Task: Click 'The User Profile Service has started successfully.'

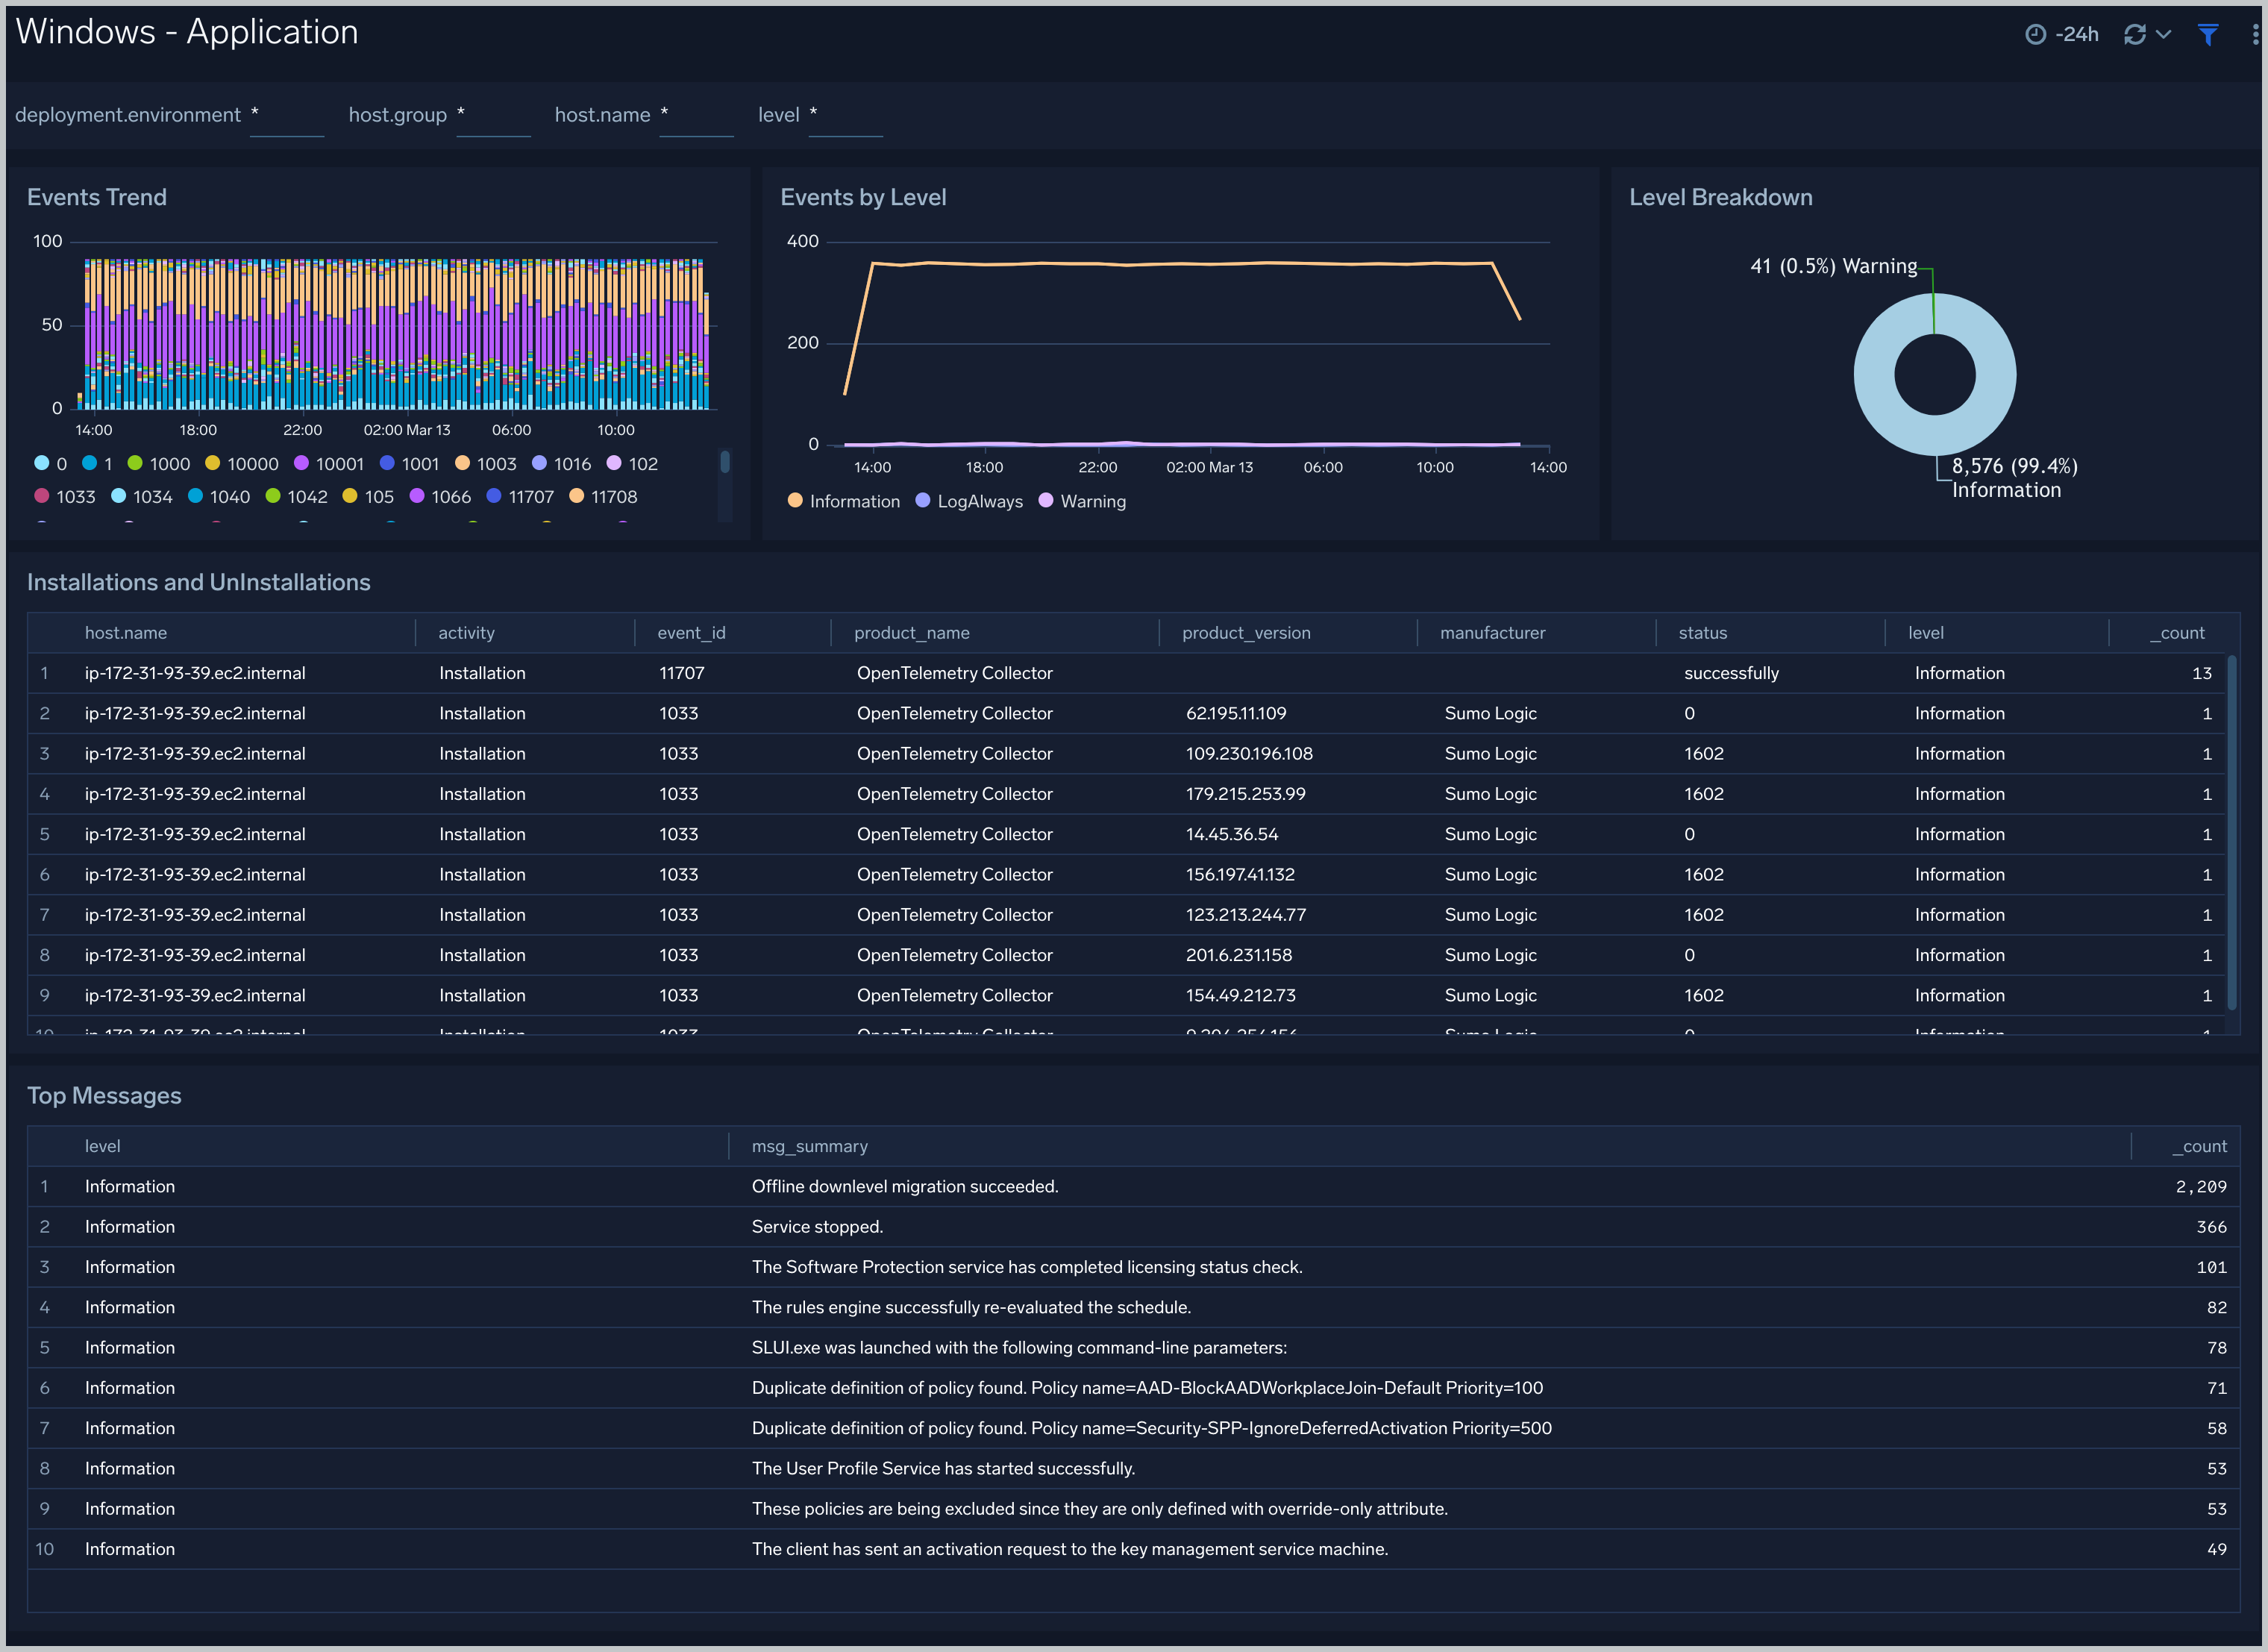Action: click(x=943, y=1469)
